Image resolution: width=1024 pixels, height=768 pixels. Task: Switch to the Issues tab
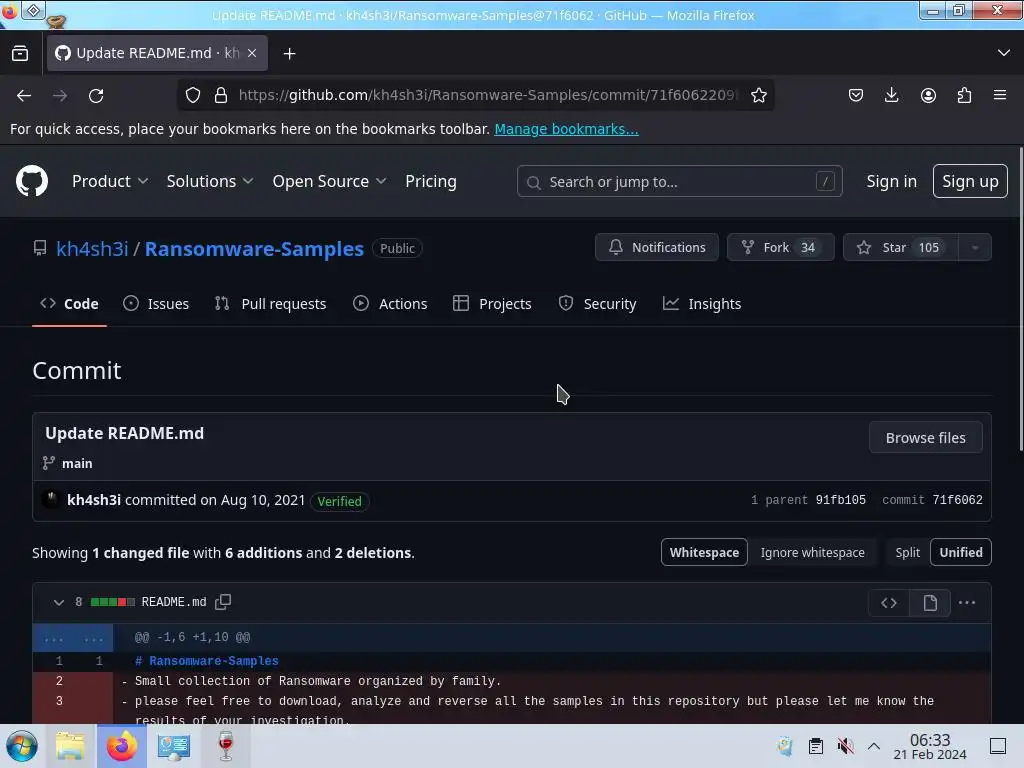(156, 304)
